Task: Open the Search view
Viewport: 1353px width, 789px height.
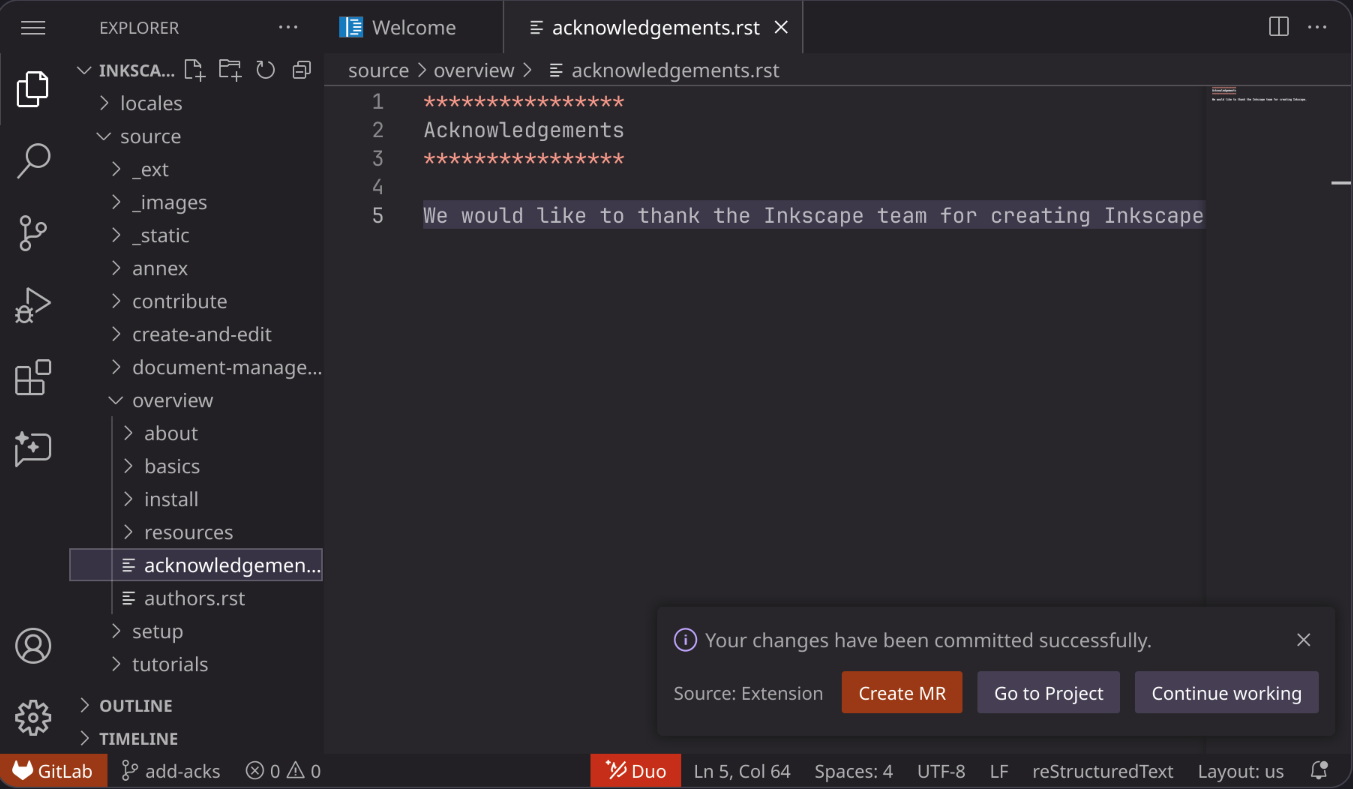Action: [x=33, y=161]
